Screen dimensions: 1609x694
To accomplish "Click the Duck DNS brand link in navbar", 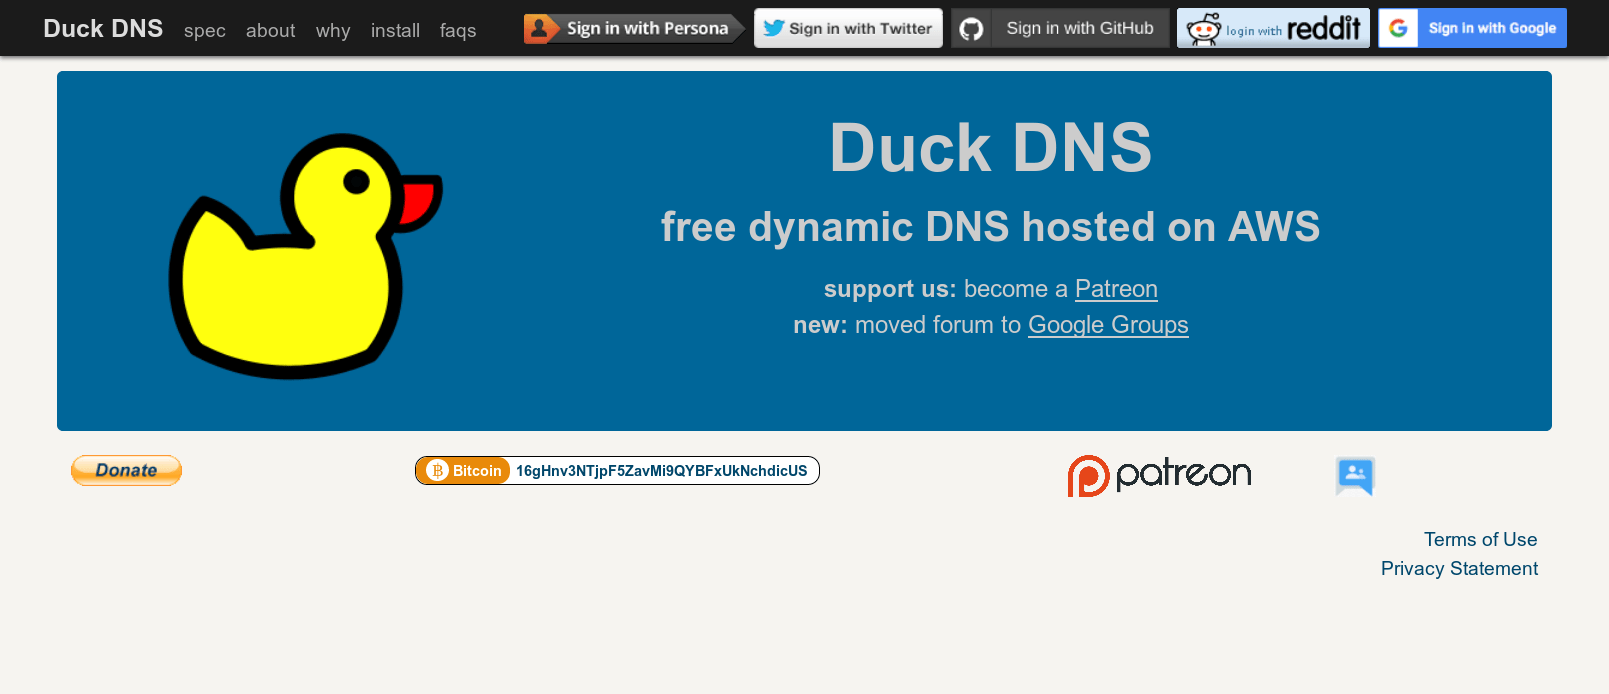I will 103,29.
